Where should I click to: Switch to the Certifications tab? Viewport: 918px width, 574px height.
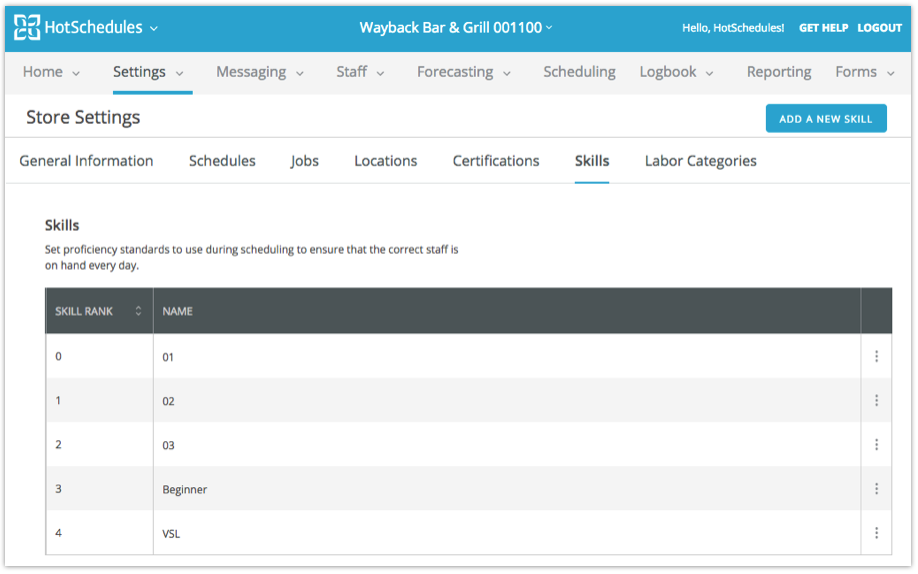[x=495, y=161]
